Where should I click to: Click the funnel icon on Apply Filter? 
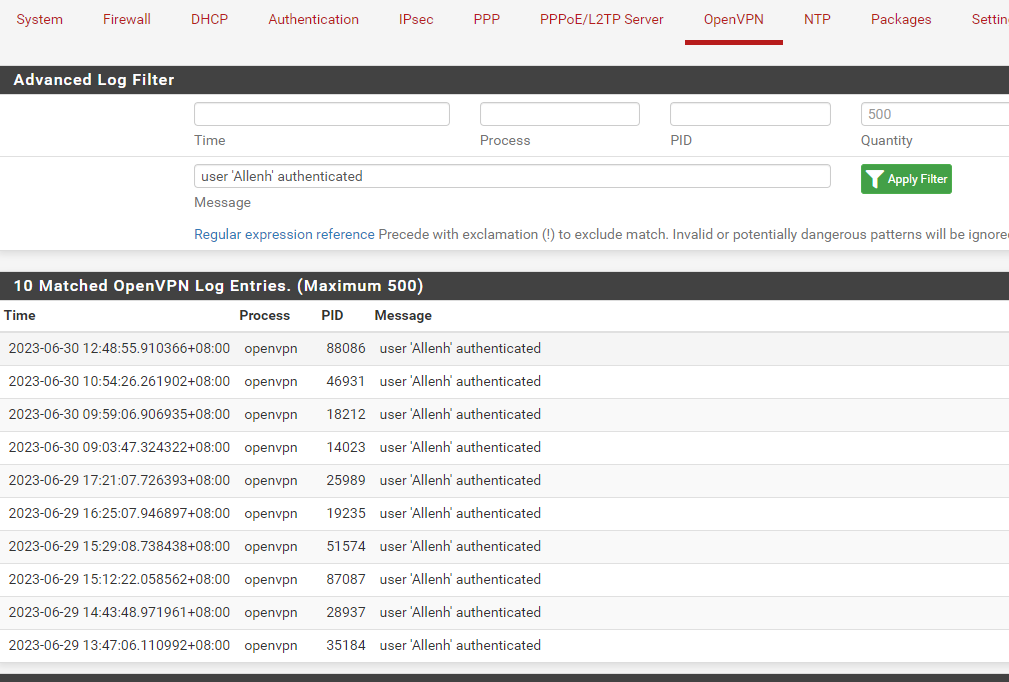pos(875,179)
